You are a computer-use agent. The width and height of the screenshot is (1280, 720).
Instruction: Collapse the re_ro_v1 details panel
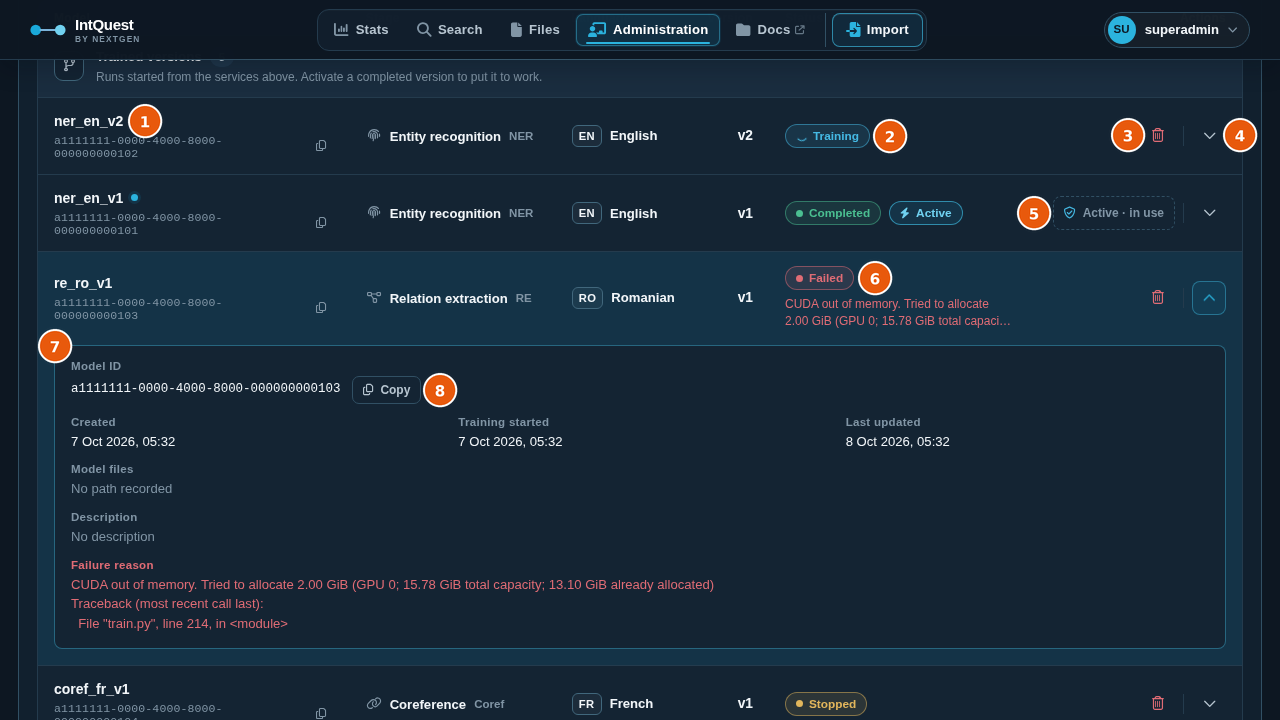click(1209, 298)
